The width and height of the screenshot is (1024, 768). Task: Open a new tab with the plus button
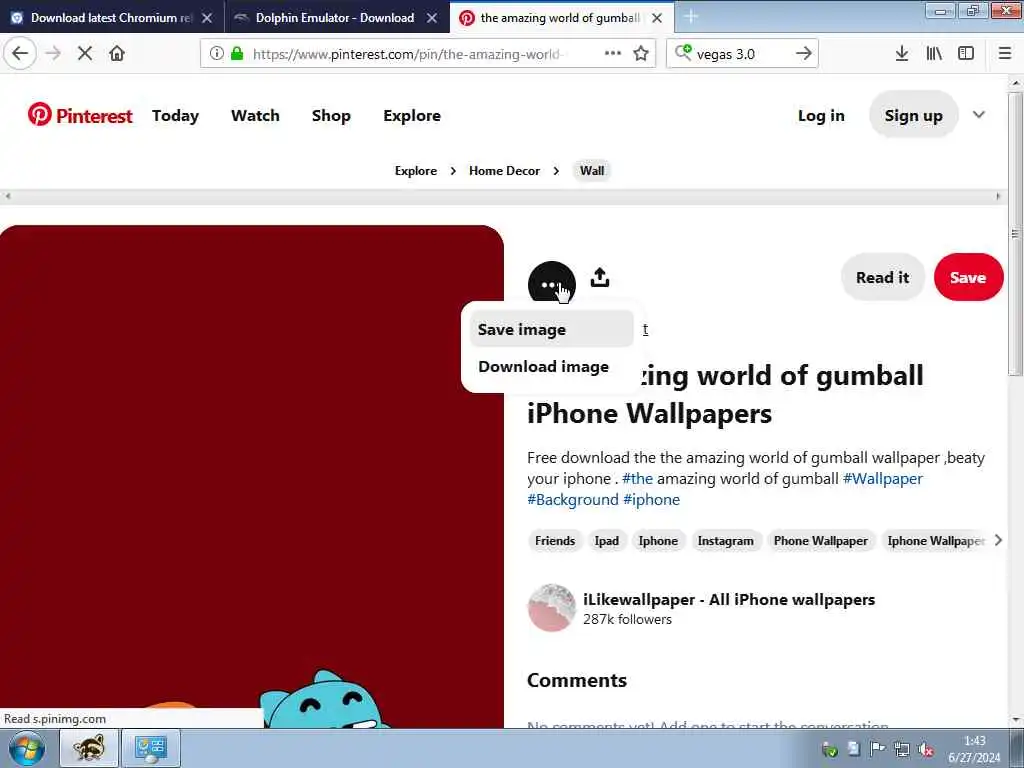click(x=691, y=17)
